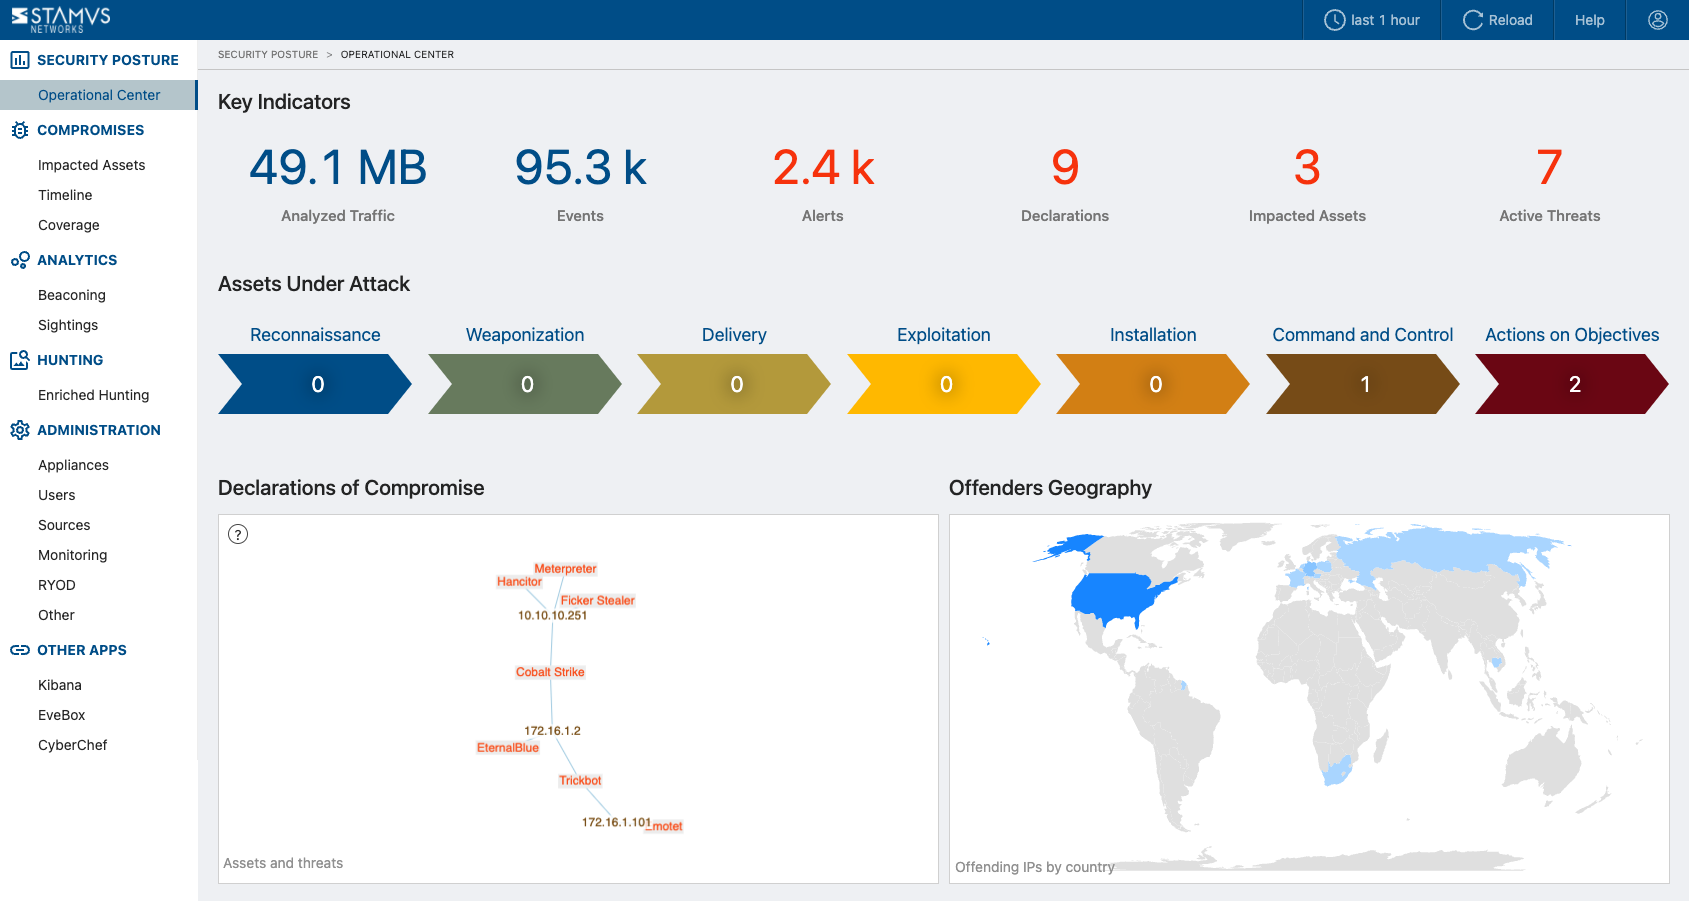Click HUNTING sidebar heading

[70, 360]
